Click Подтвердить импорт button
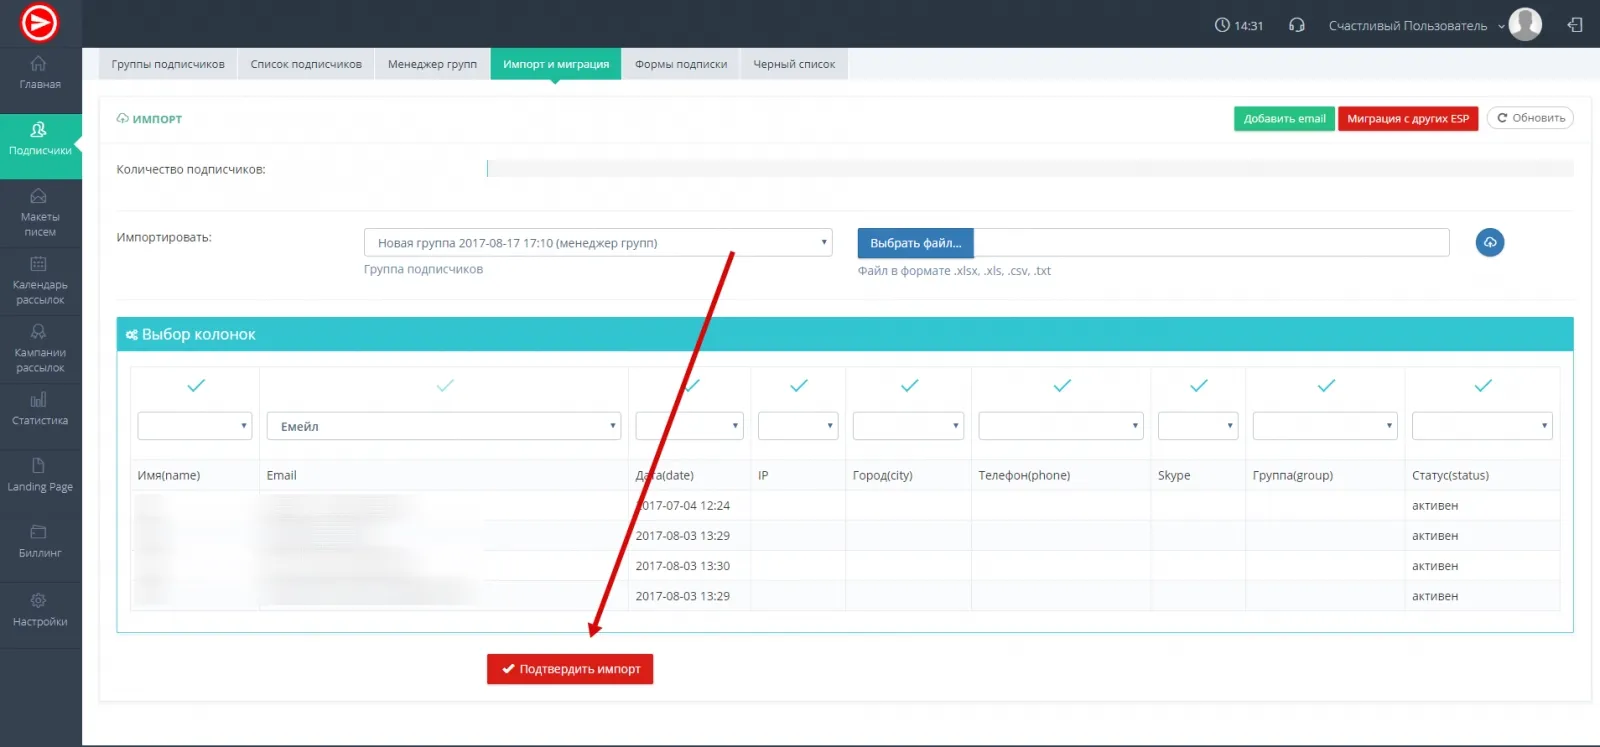Screen dimensions: 1600x747 click(570, 669)
